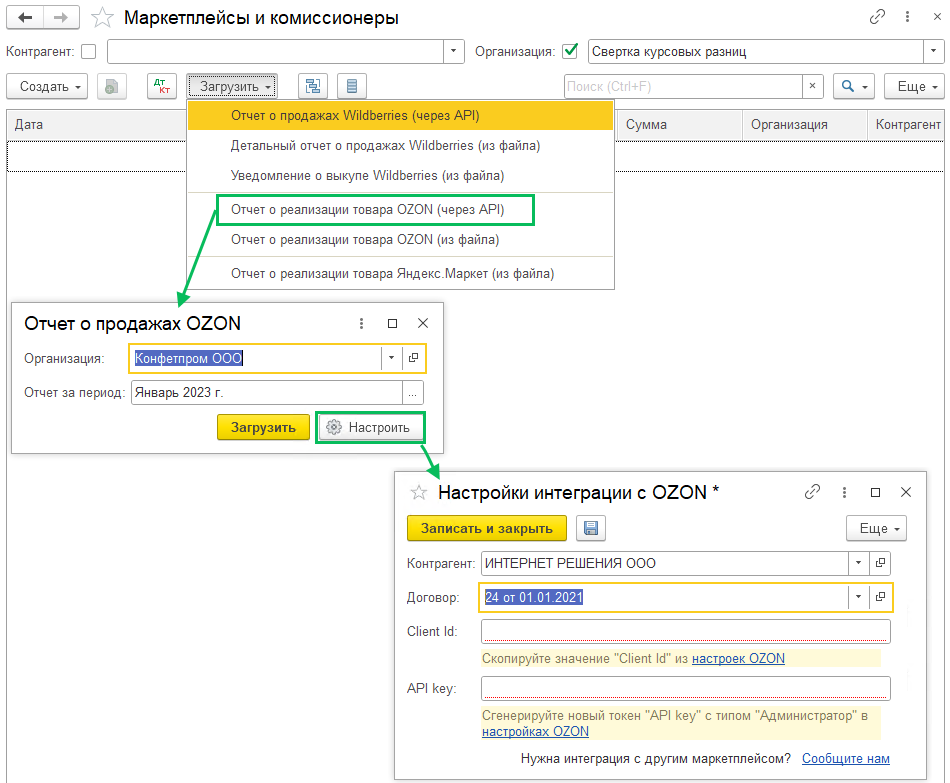Add page to favorites star
The height and width of the screenshot is (783, 950).
click(x=101, y=18)
